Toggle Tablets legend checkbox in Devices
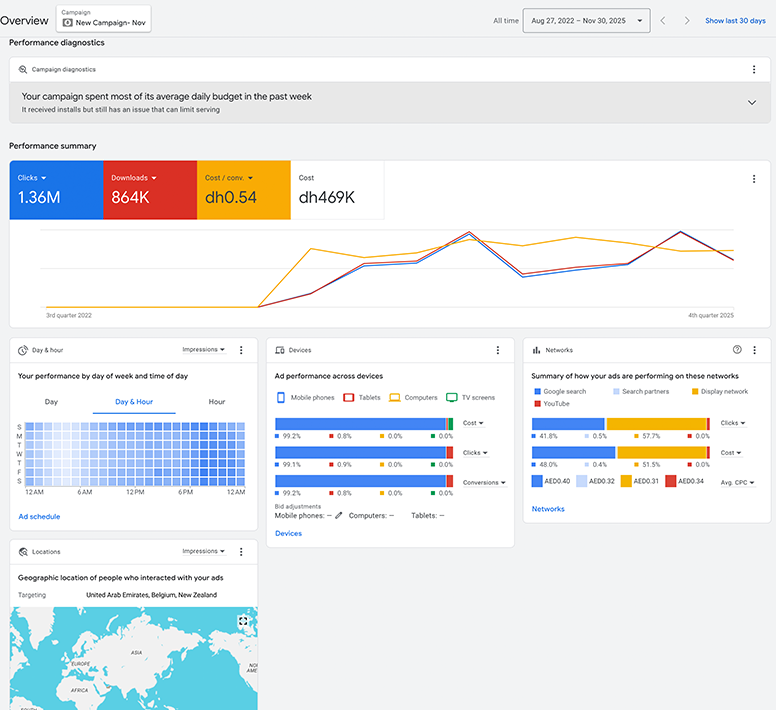Viewport: 776px width, 710px height. coord(349,398)
